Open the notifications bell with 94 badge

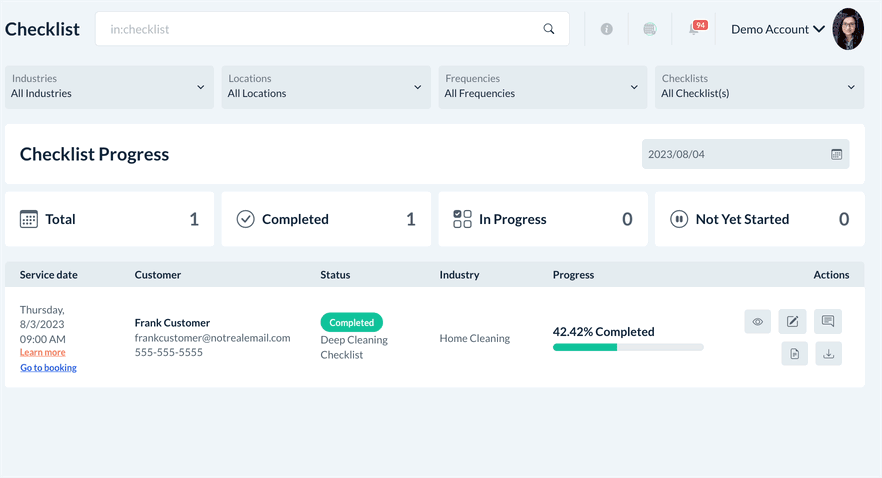pyautogui.click(x=695, y=29)
